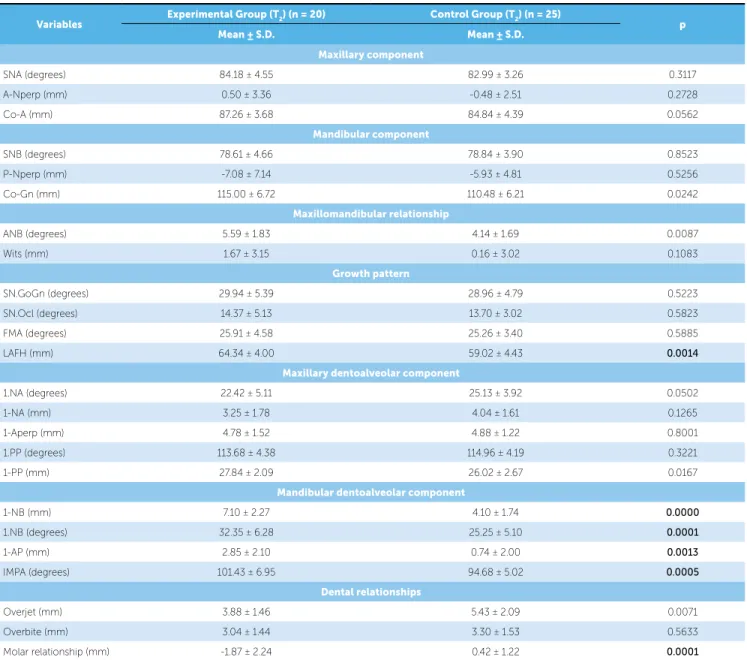Click the p-value '0.0167'

click(x=682, y=473)
